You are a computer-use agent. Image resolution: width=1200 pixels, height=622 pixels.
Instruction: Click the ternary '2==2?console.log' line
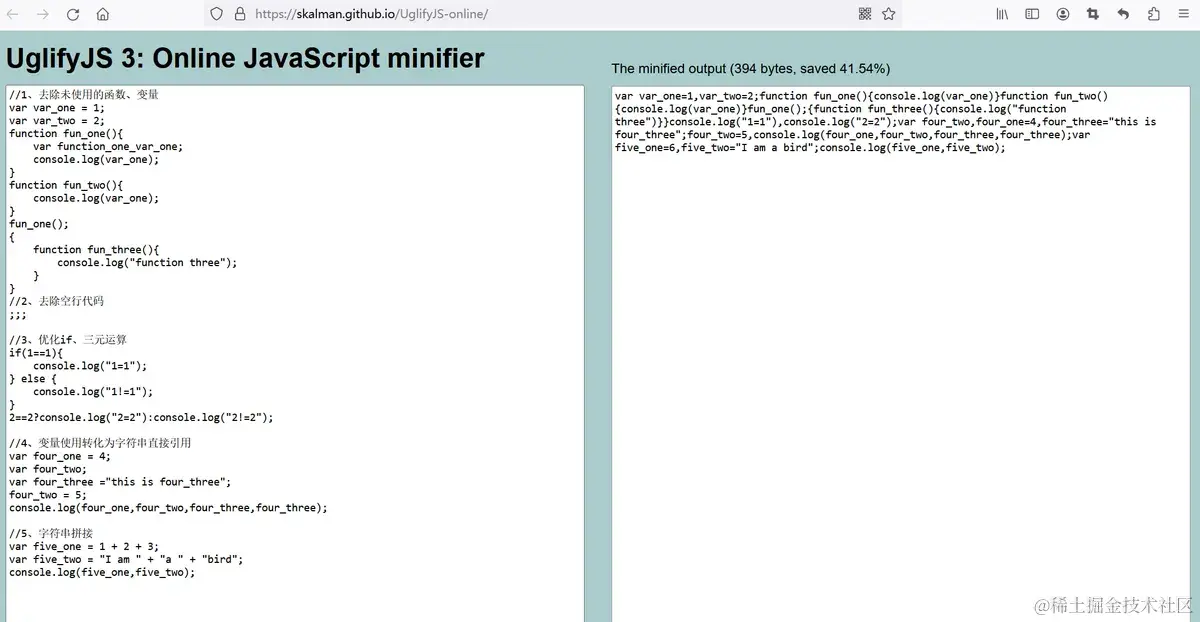pos(141,418)
